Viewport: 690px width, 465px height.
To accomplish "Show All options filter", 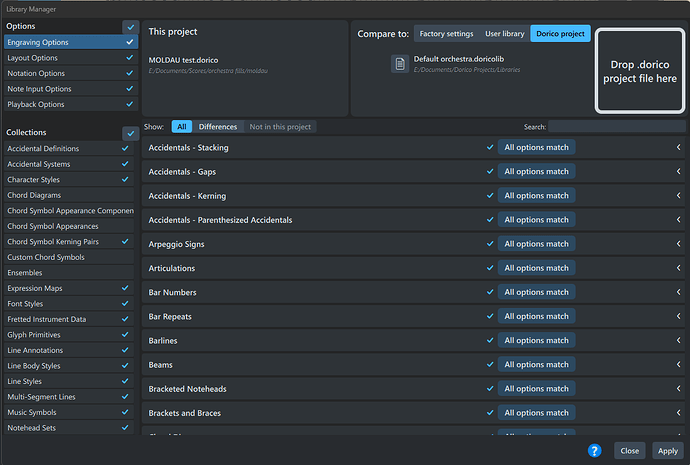I will coord(182,127).
